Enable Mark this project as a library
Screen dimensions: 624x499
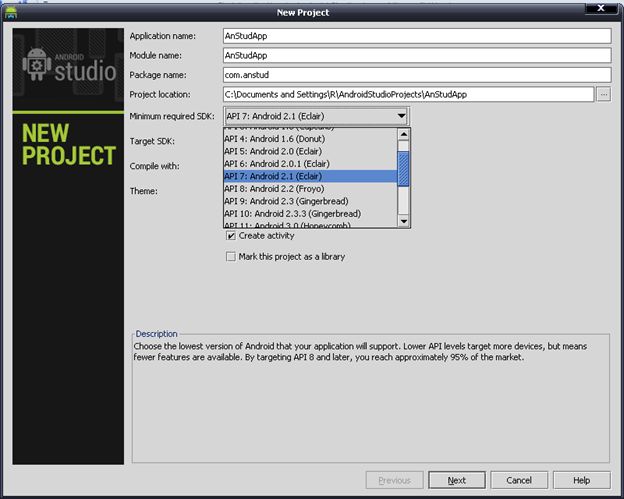tap(231, 257)
